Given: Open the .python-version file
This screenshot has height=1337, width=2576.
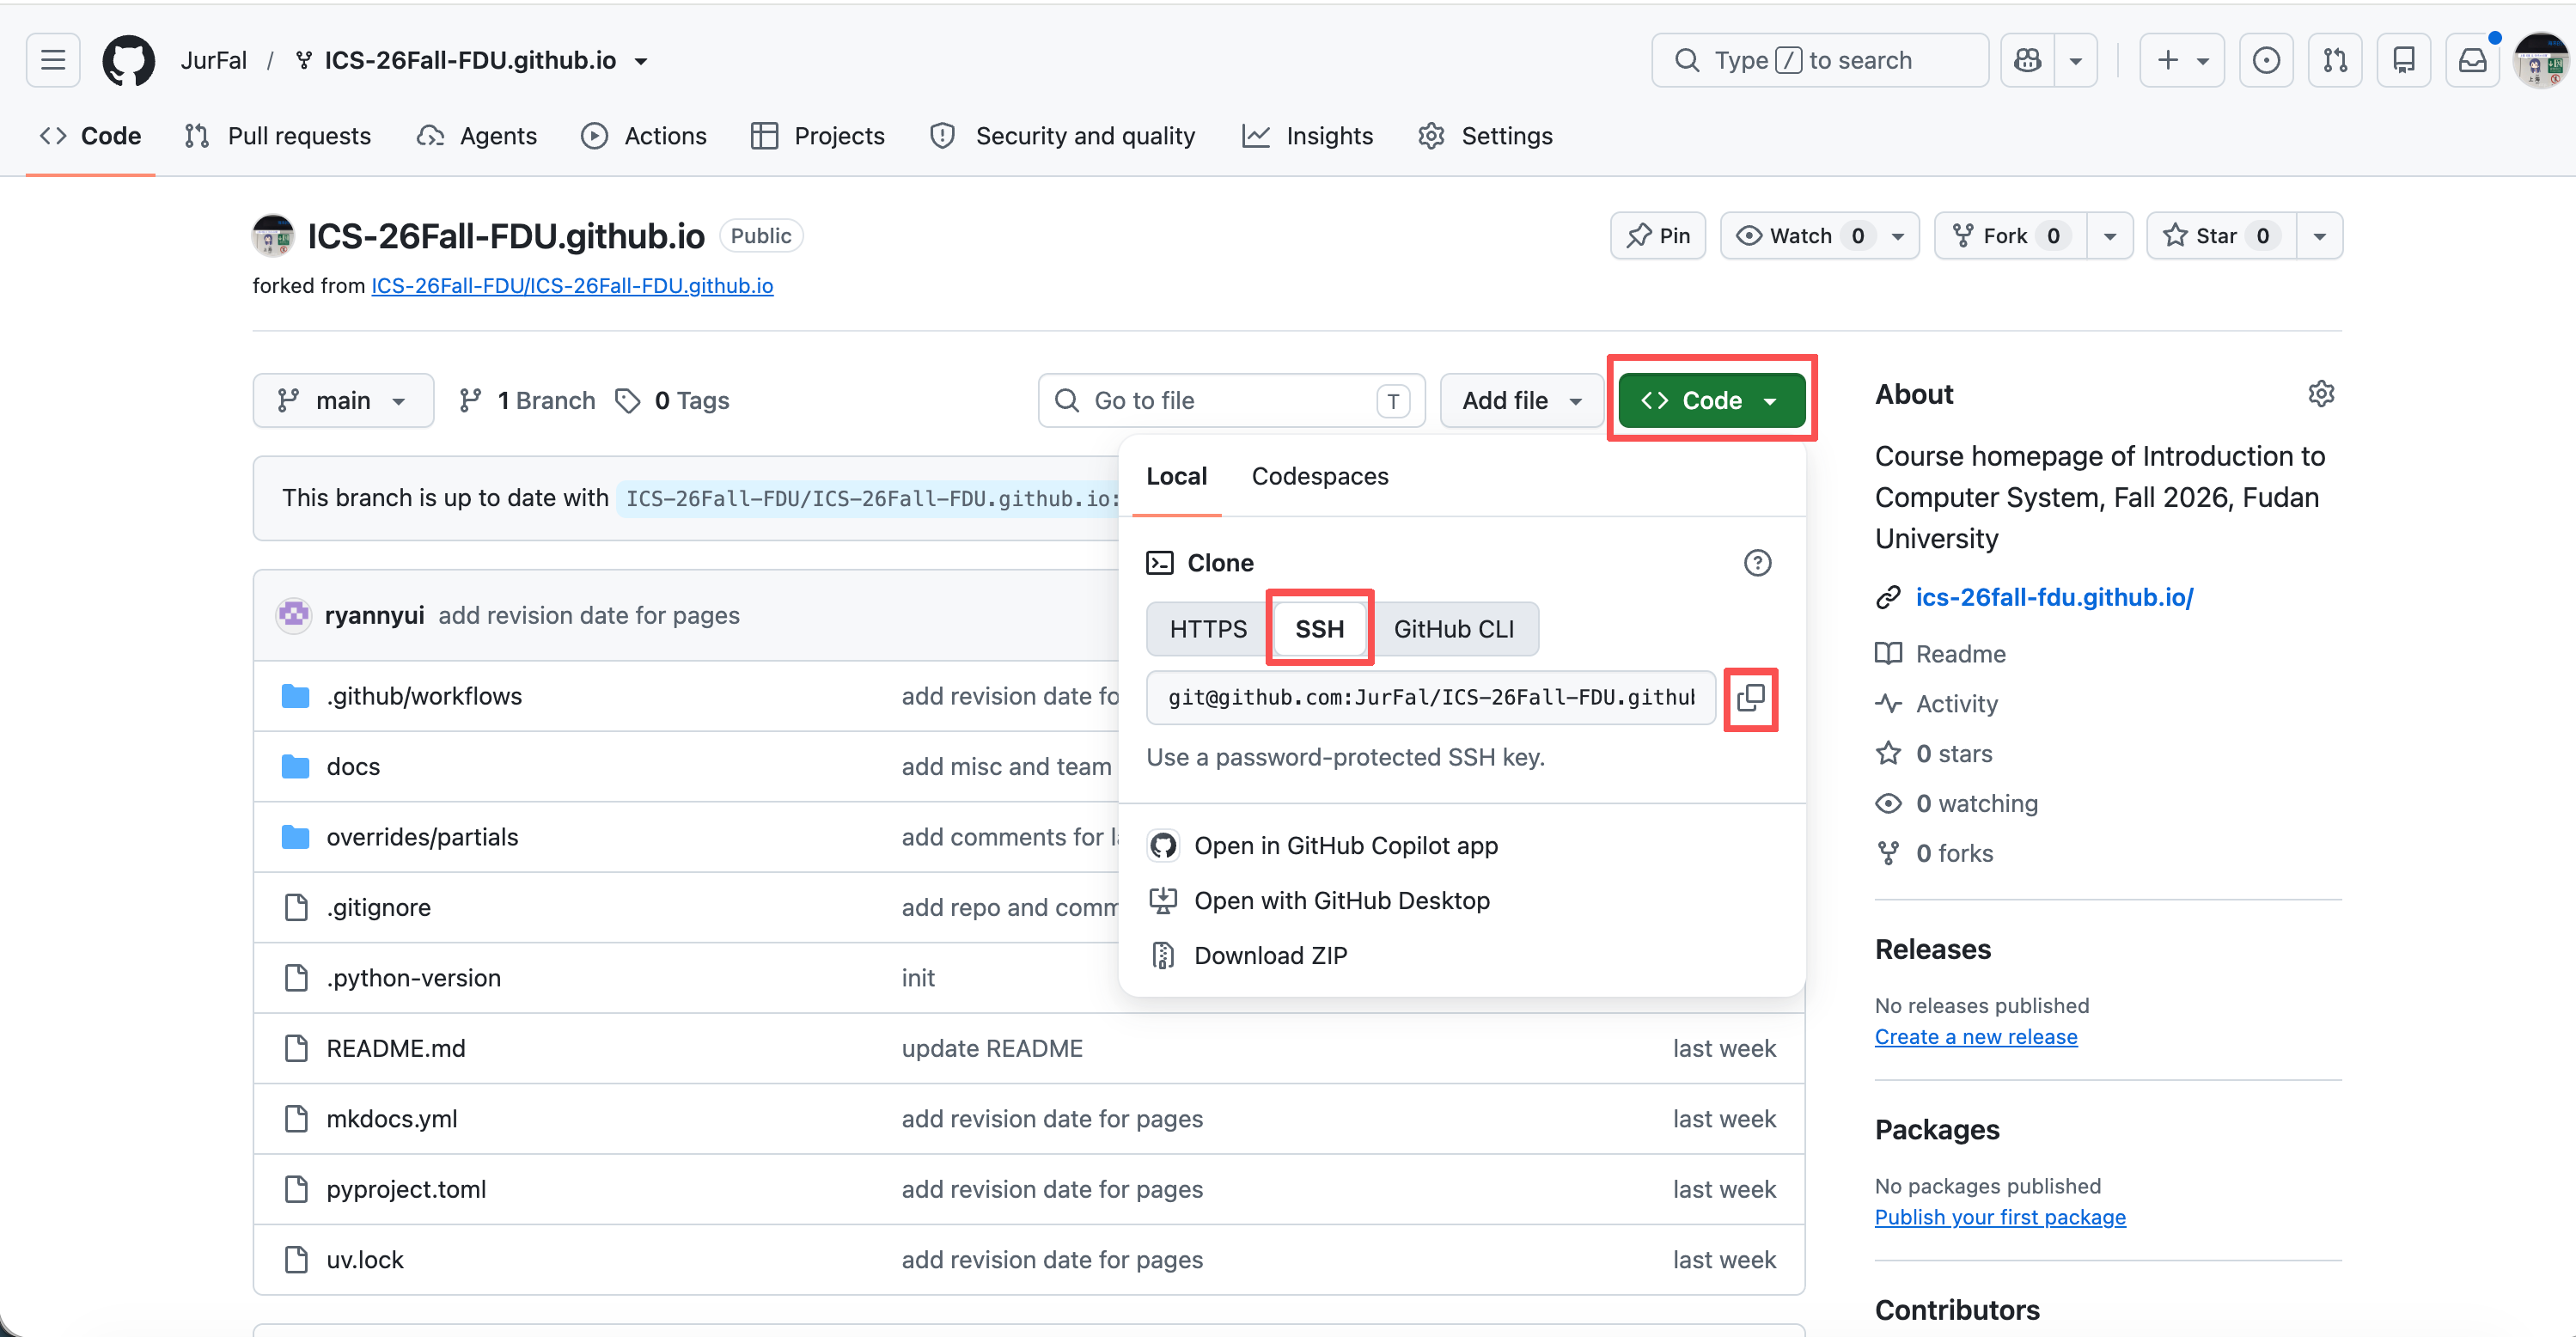Looking at the screenshot, I should click(413, 978).
